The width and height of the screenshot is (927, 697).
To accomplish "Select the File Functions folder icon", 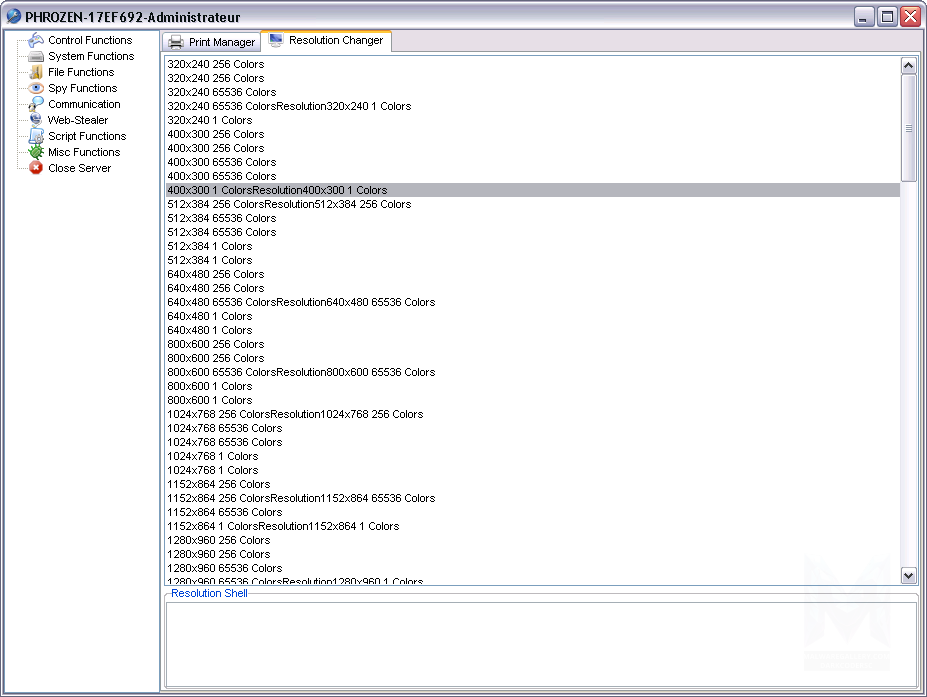I will click(37, 72).
